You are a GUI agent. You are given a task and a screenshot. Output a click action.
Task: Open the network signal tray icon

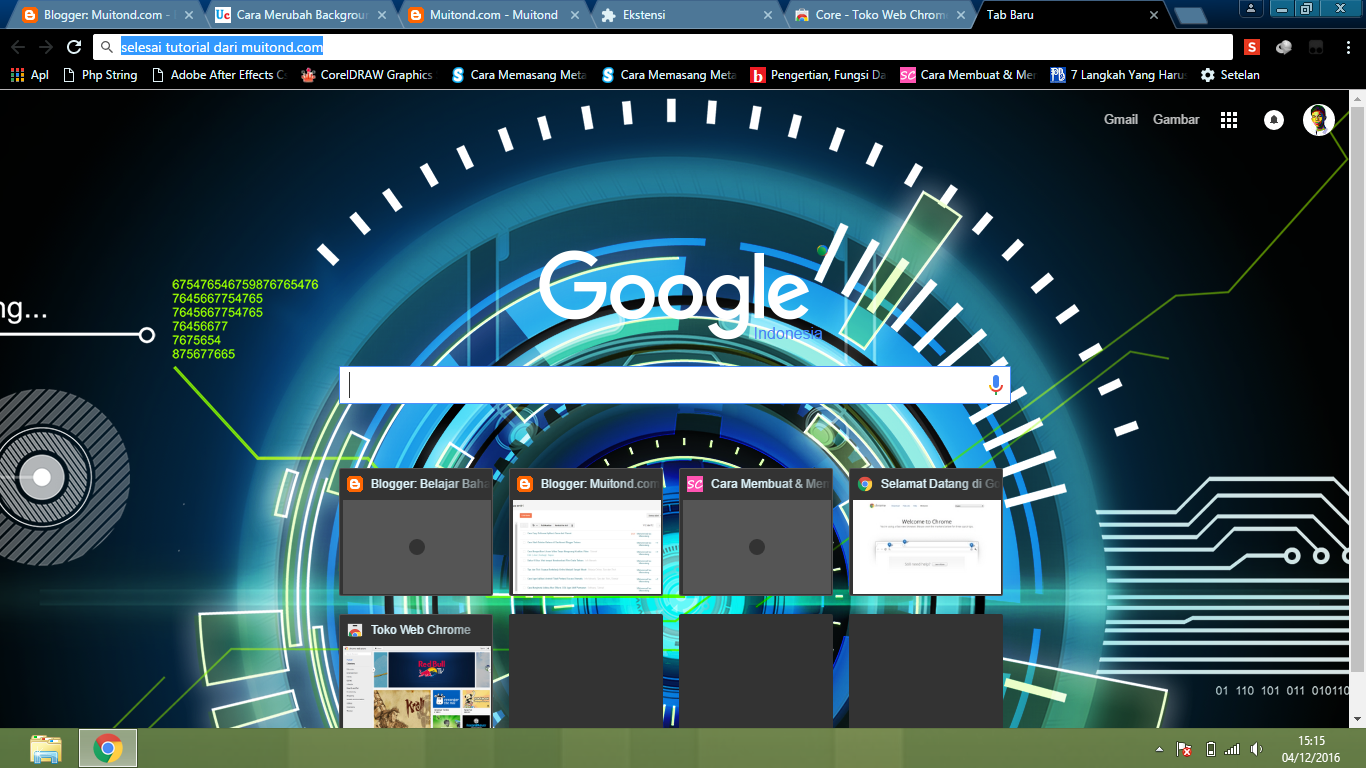coord(1232,748)
